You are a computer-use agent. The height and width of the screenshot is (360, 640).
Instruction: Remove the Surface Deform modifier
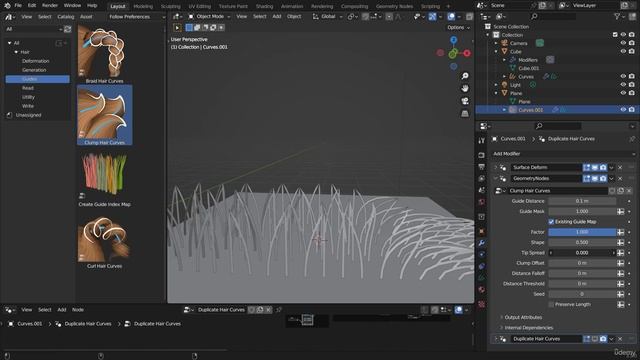[620, 168]
